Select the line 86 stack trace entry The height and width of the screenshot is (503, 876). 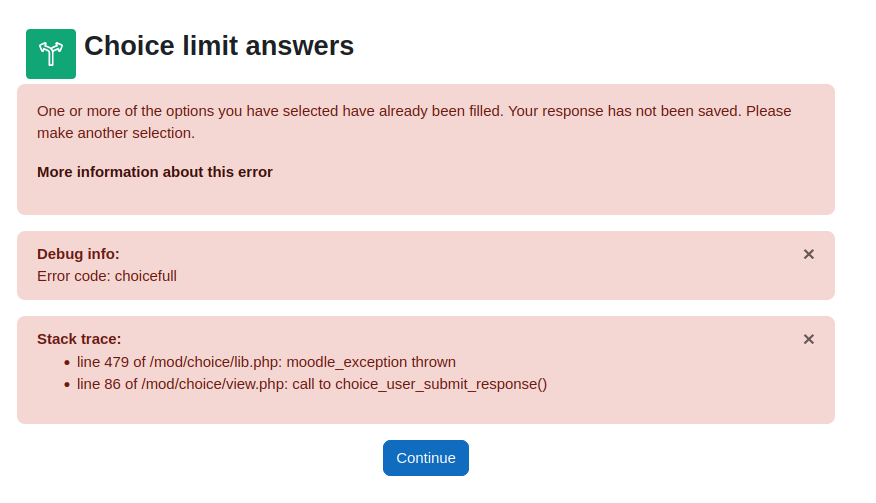click(x=312, y=385)
